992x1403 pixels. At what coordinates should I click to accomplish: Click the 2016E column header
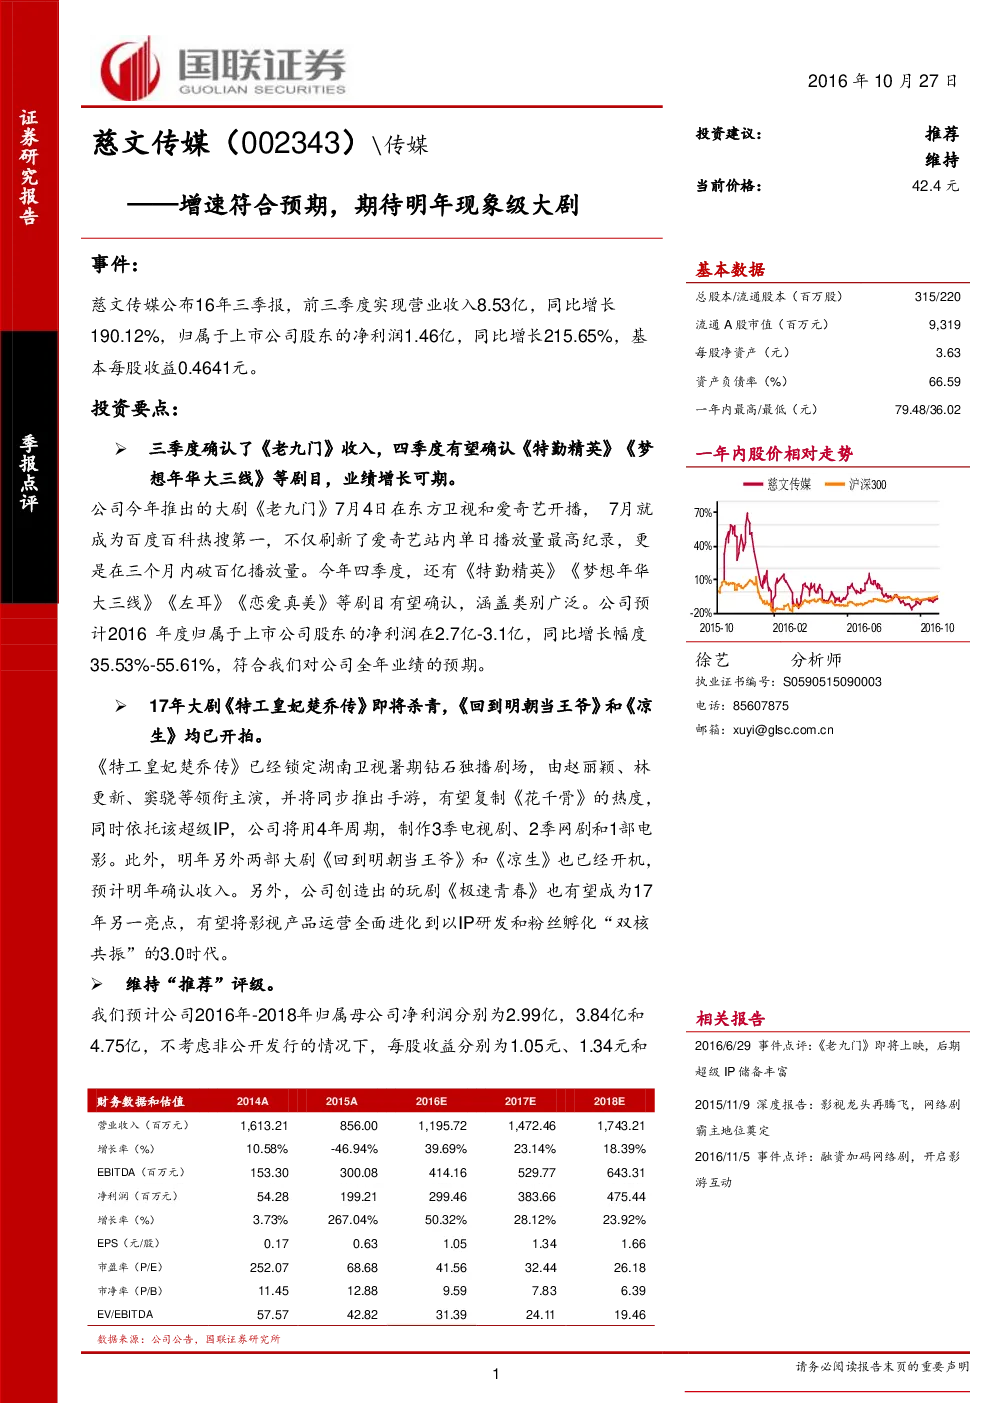[x=431, y=1101]
